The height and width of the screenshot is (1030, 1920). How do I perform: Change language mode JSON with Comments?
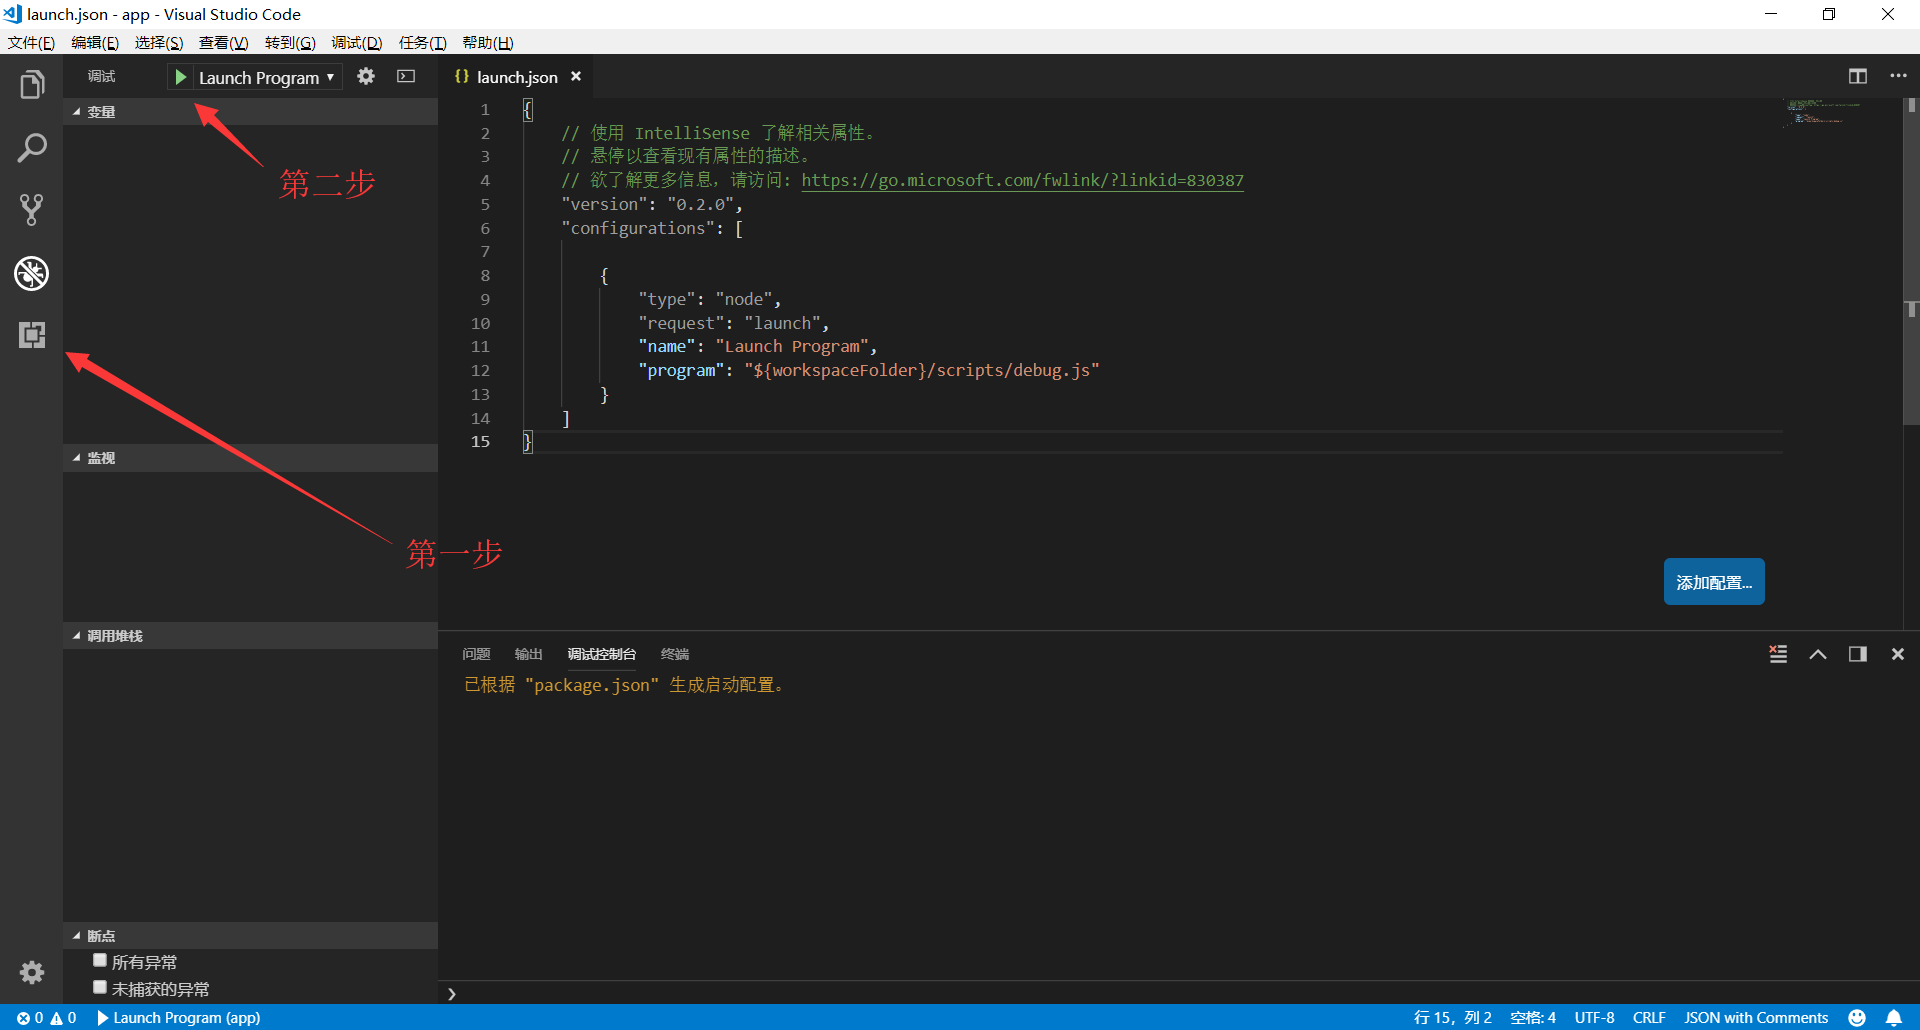(x=1756, y=1017)
